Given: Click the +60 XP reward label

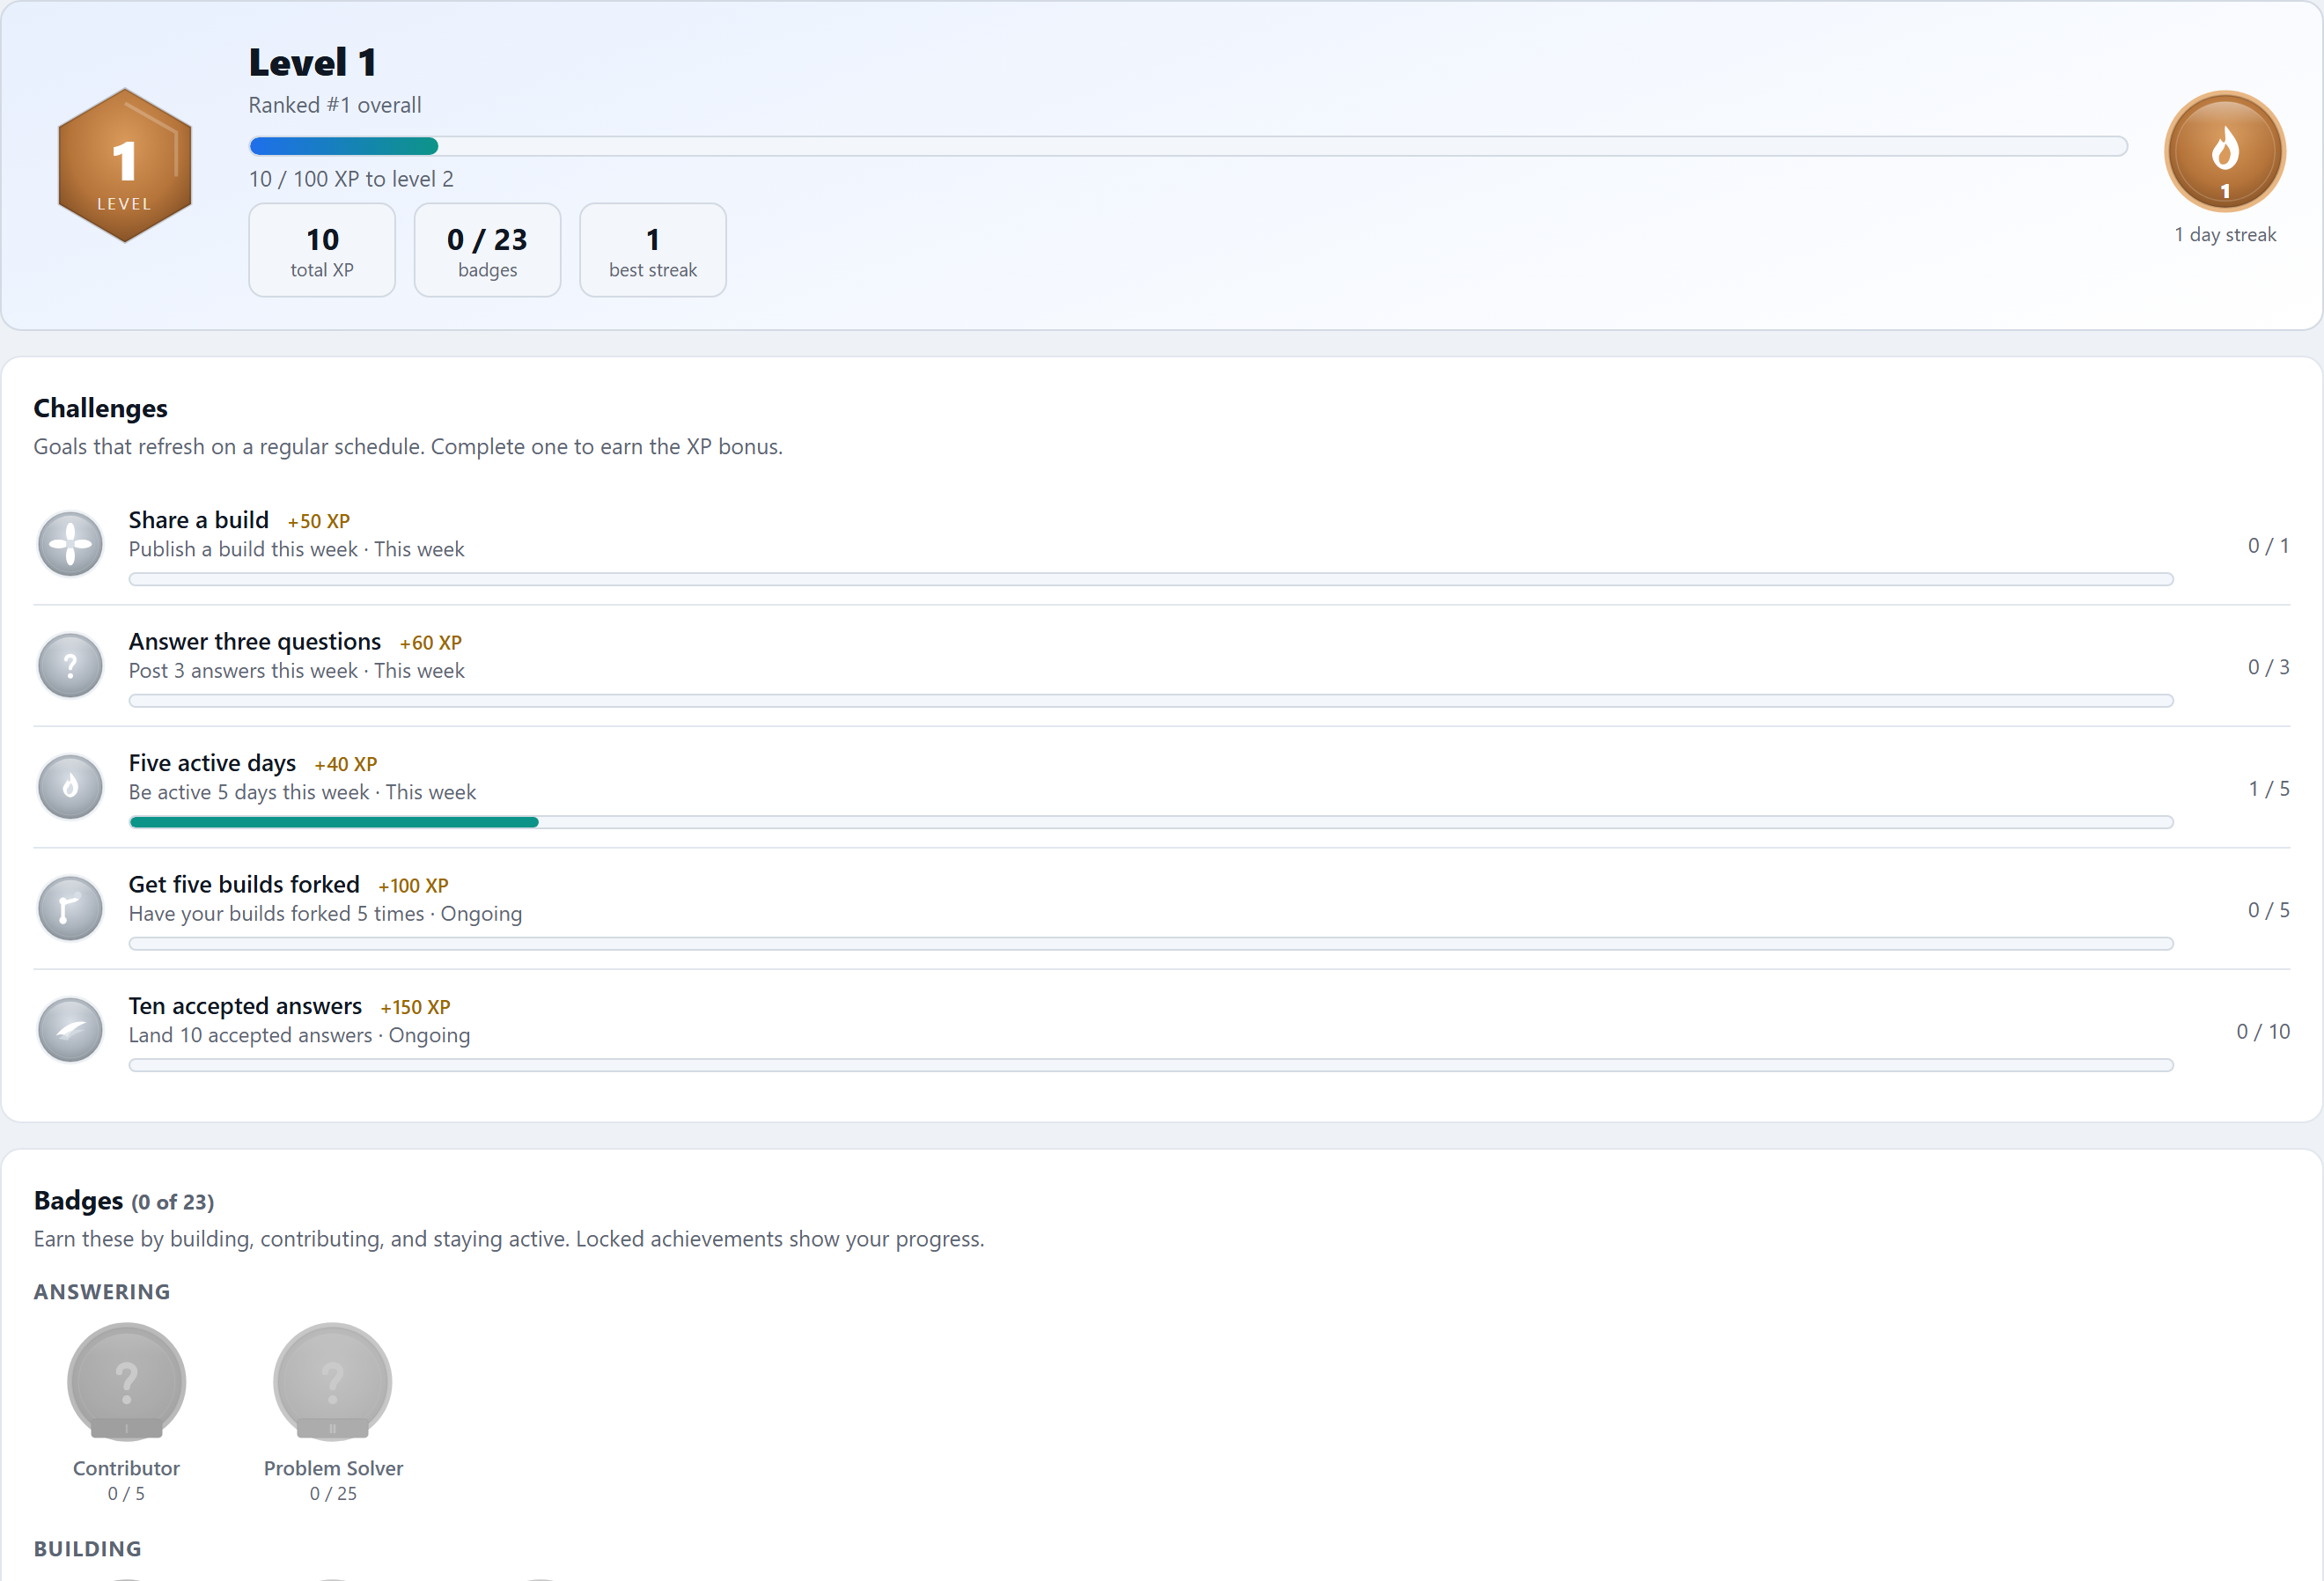Looking at the screenshot, I should [x=431, y=643].
